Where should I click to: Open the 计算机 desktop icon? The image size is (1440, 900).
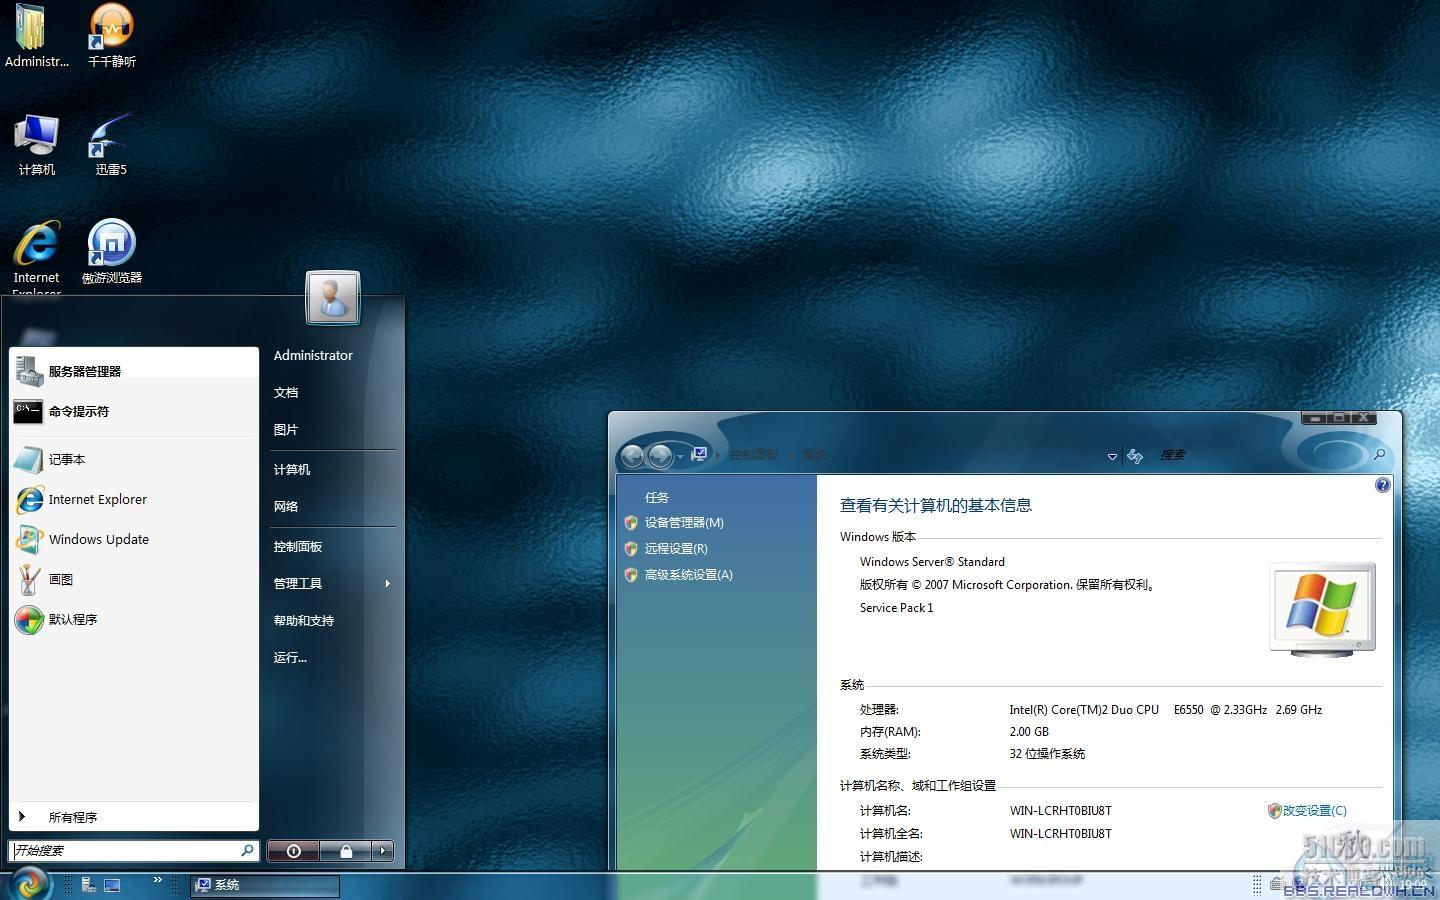point(36,145)
